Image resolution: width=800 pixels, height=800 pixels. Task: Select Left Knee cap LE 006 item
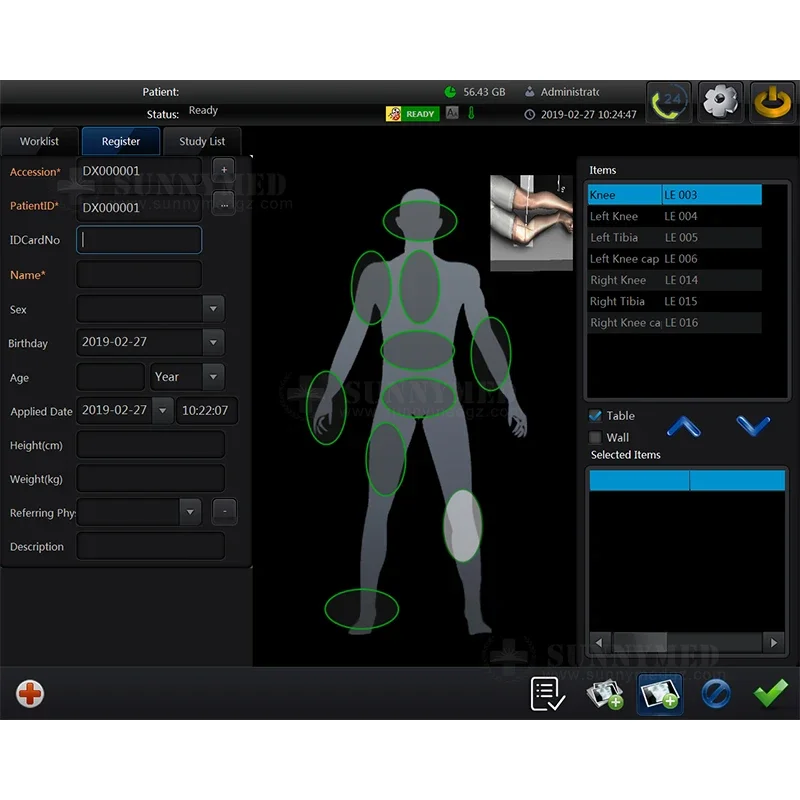pyautogui.click(x=674, y=259)
